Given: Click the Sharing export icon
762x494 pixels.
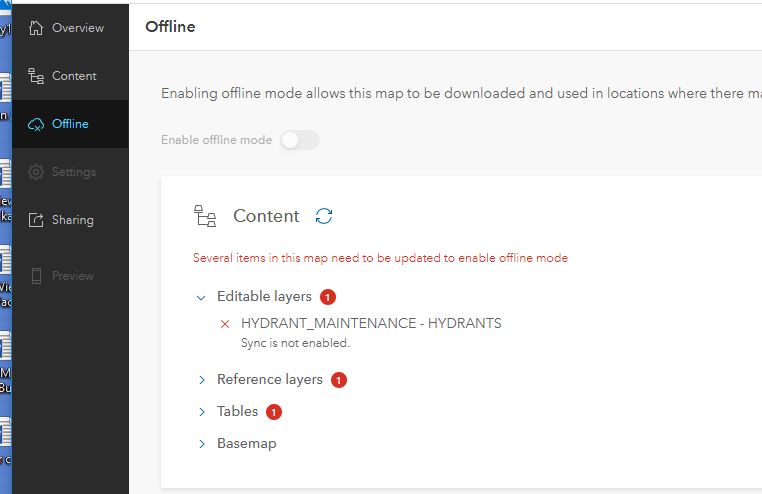Looking at the screenshot, I should pyautogui.click(x=35, y=220).
